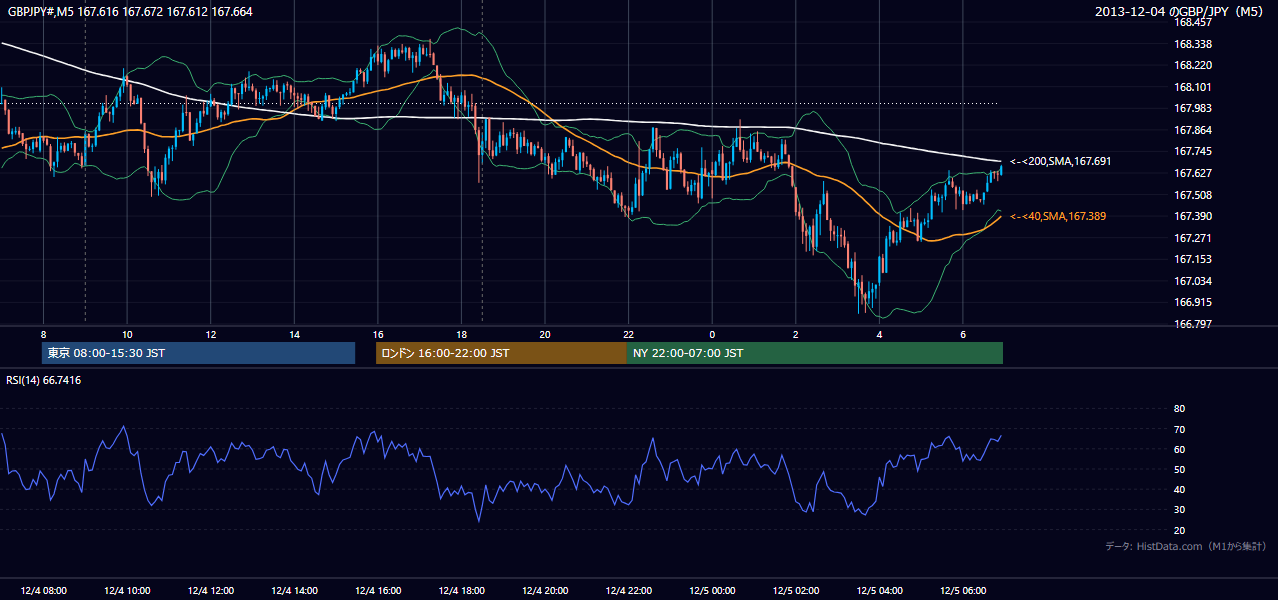Click price axis label 167.627
The image size is (1278, 600).
click(1192, 173)
